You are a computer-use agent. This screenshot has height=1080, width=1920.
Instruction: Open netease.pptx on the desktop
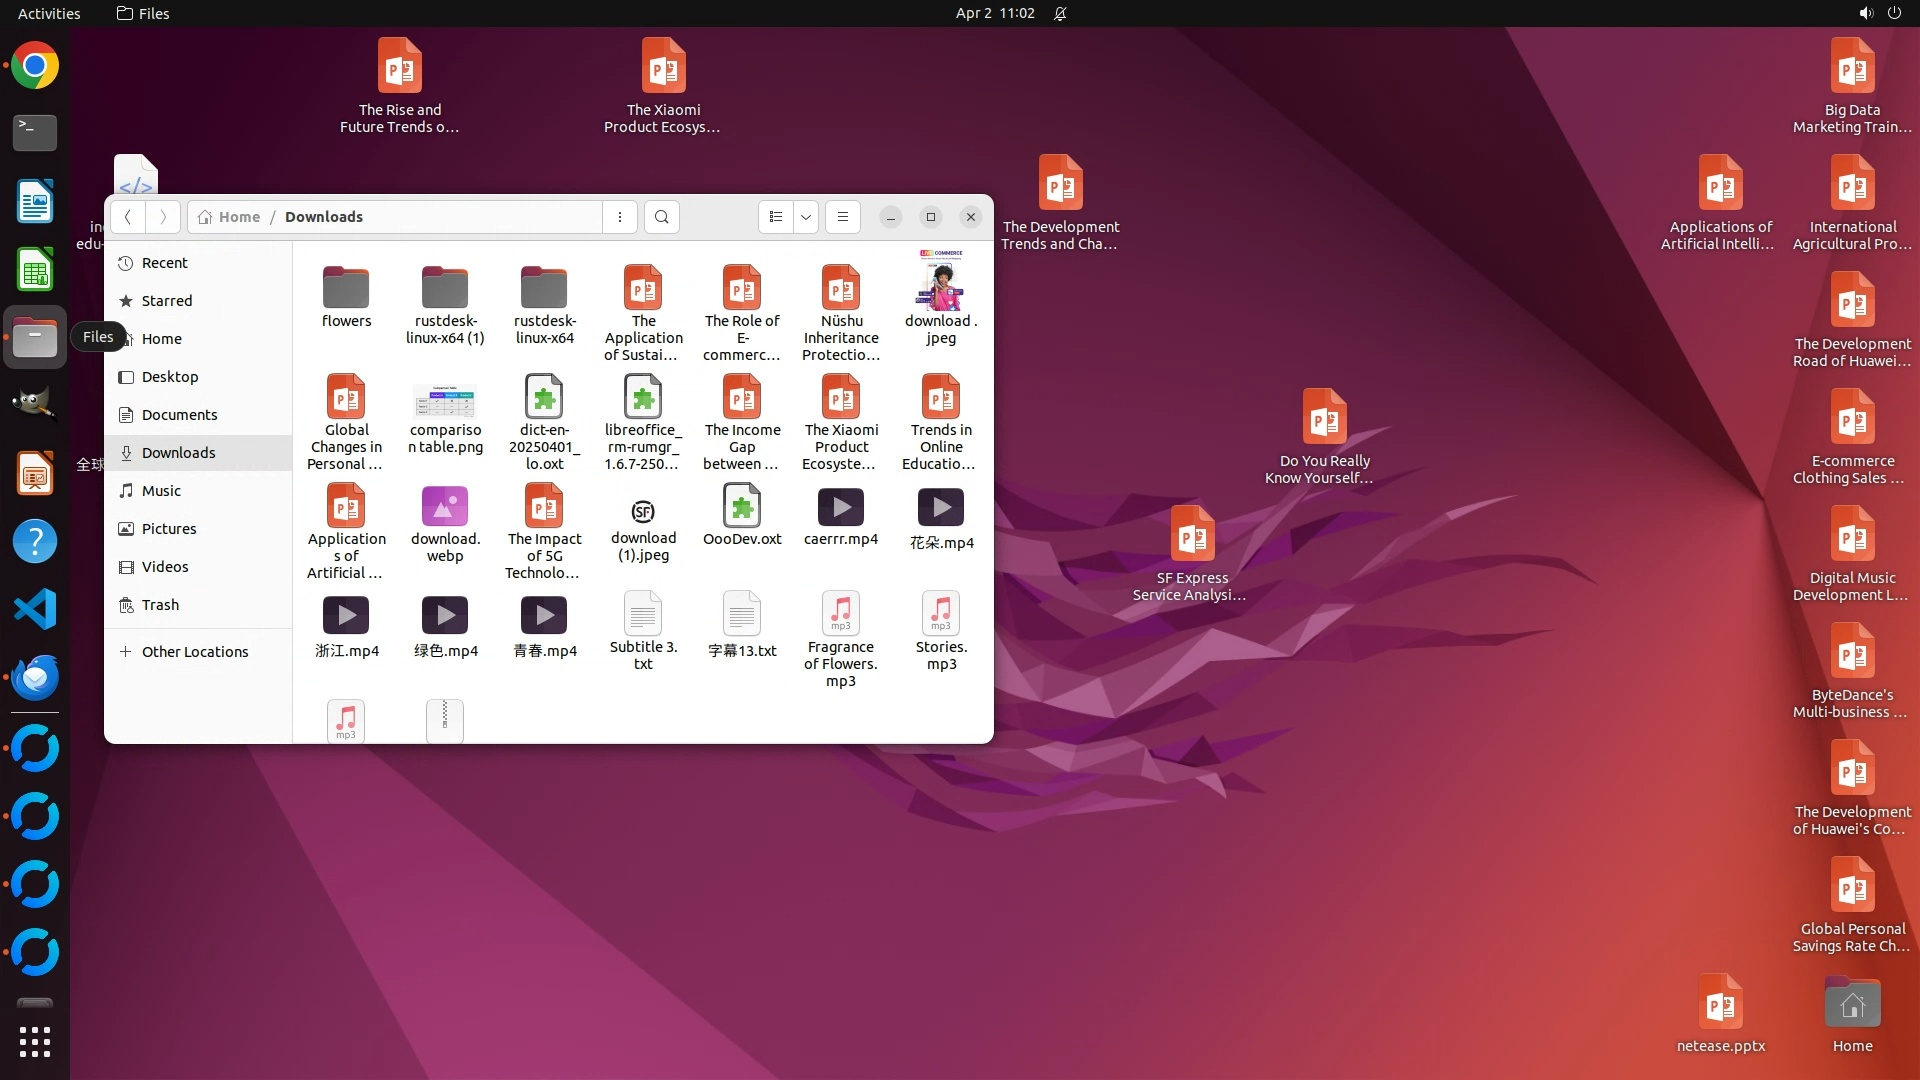click(x=1720, y=1006)
